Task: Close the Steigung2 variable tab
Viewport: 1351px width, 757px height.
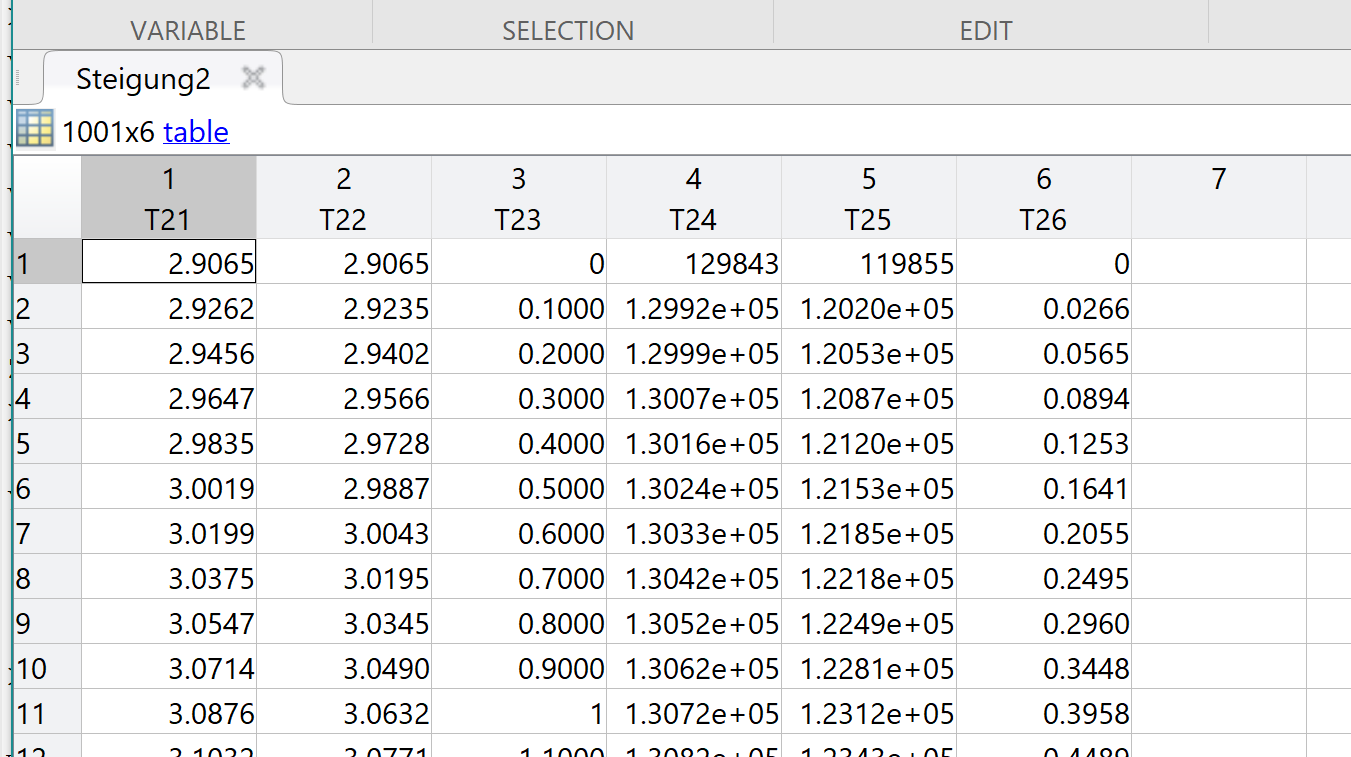Action: coord(254,78)
